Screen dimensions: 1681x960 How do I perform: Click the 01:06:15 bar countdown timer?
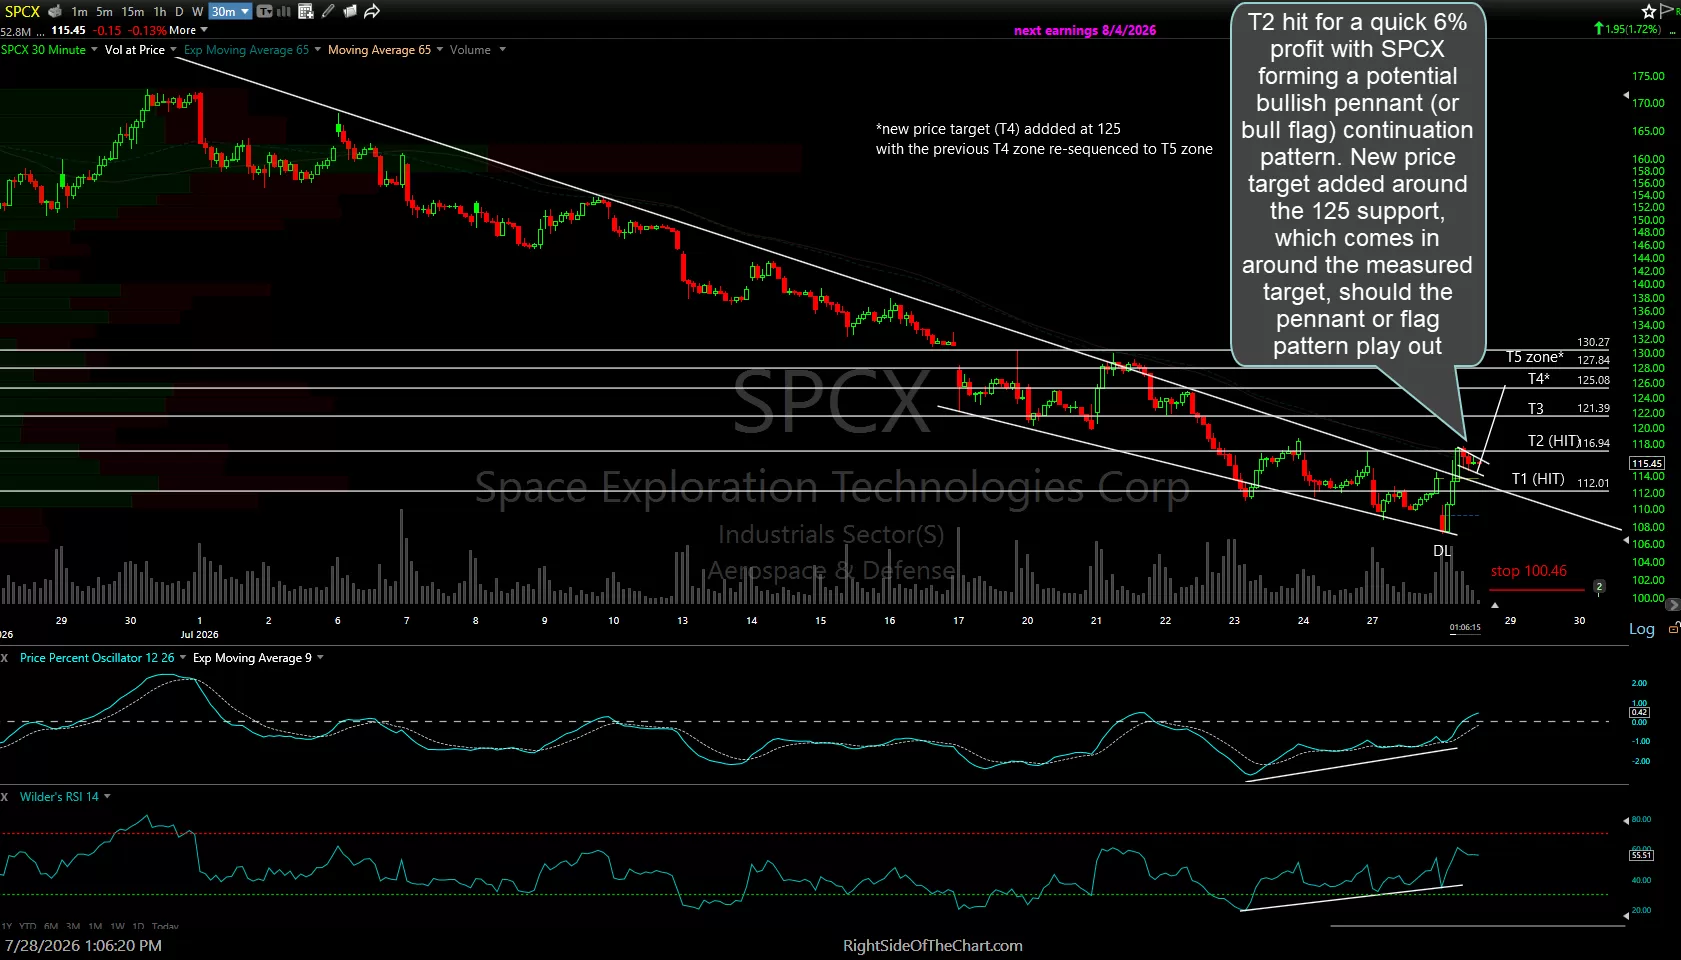coord(1465,628)
